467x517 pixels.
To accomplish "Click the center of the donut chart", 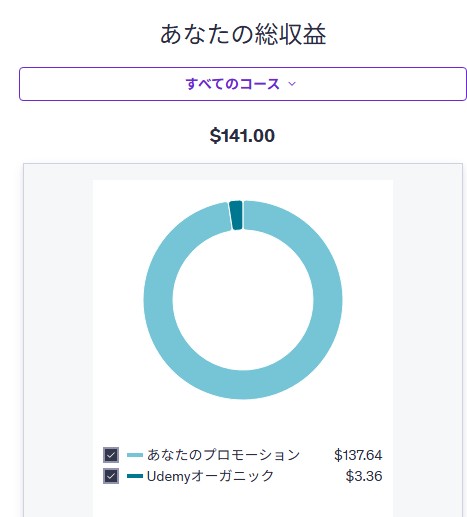I will pyautogui.click(x=243, y=300).
